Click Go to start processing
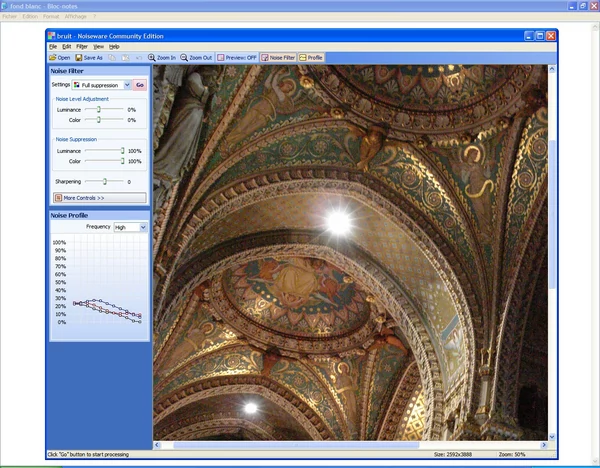The width and height of the screenshot is (600, 468). point(140,85)
